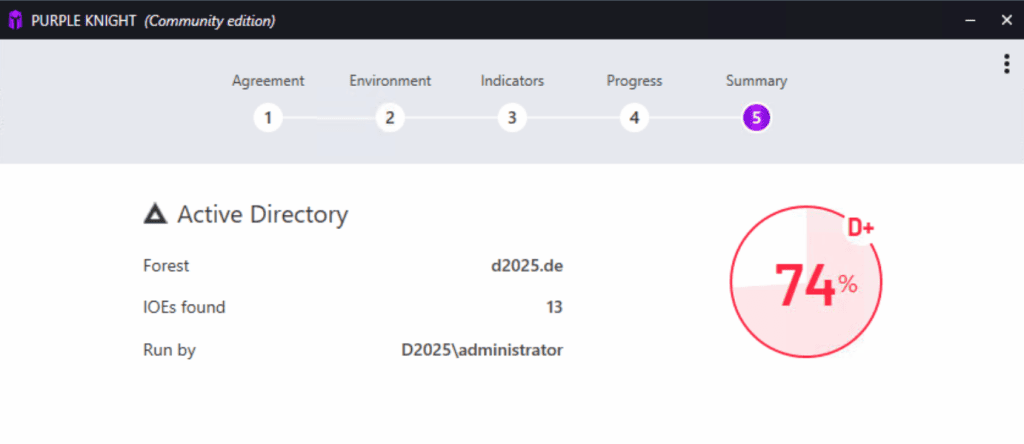Open the Environment step label
Screen dimensions: 1024x444
[390, 81]
